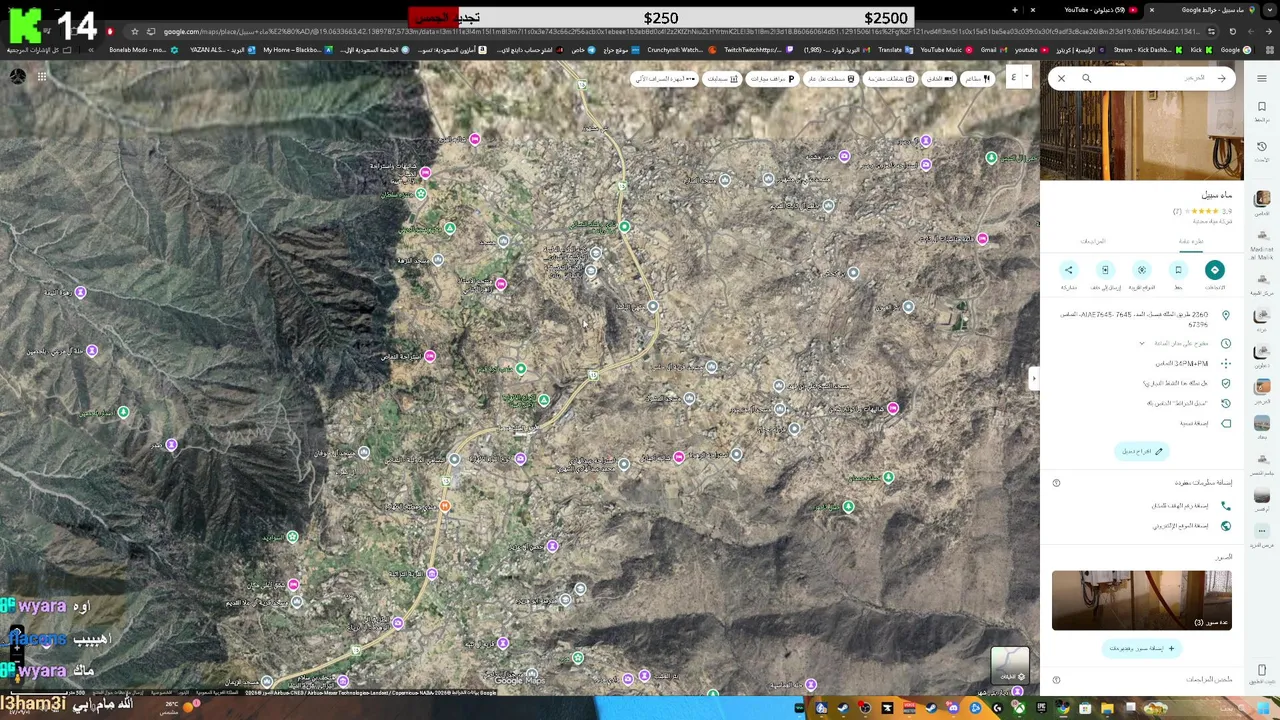Click the add missing phone number link
Image resolution: width=1280 pixels, height=720 pixels.
[1180, 506]
